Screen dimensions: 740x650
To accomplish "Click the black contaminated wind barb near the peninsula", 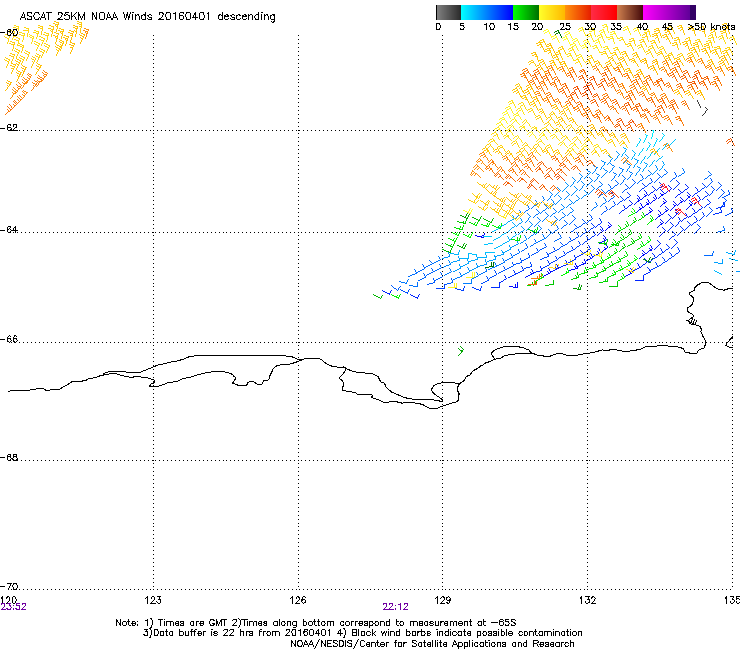I will (x=692, y=321).
